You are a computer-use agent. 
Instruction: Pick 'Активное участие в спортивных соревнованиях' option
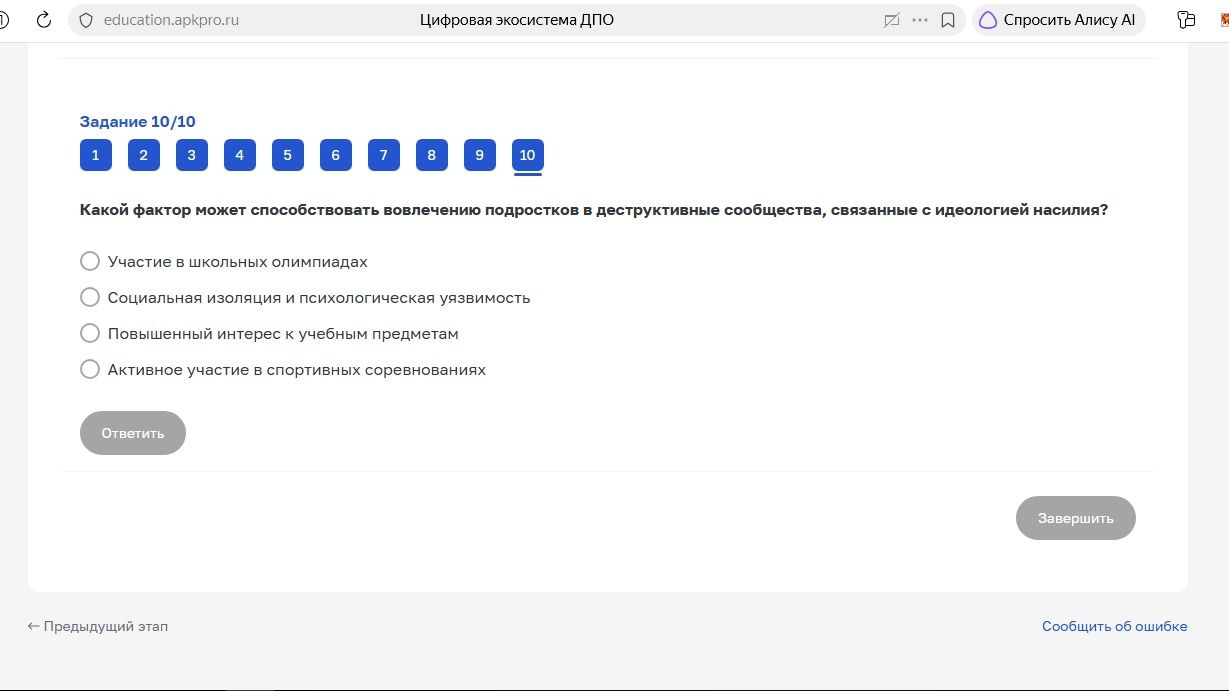(x=90, y=369)
